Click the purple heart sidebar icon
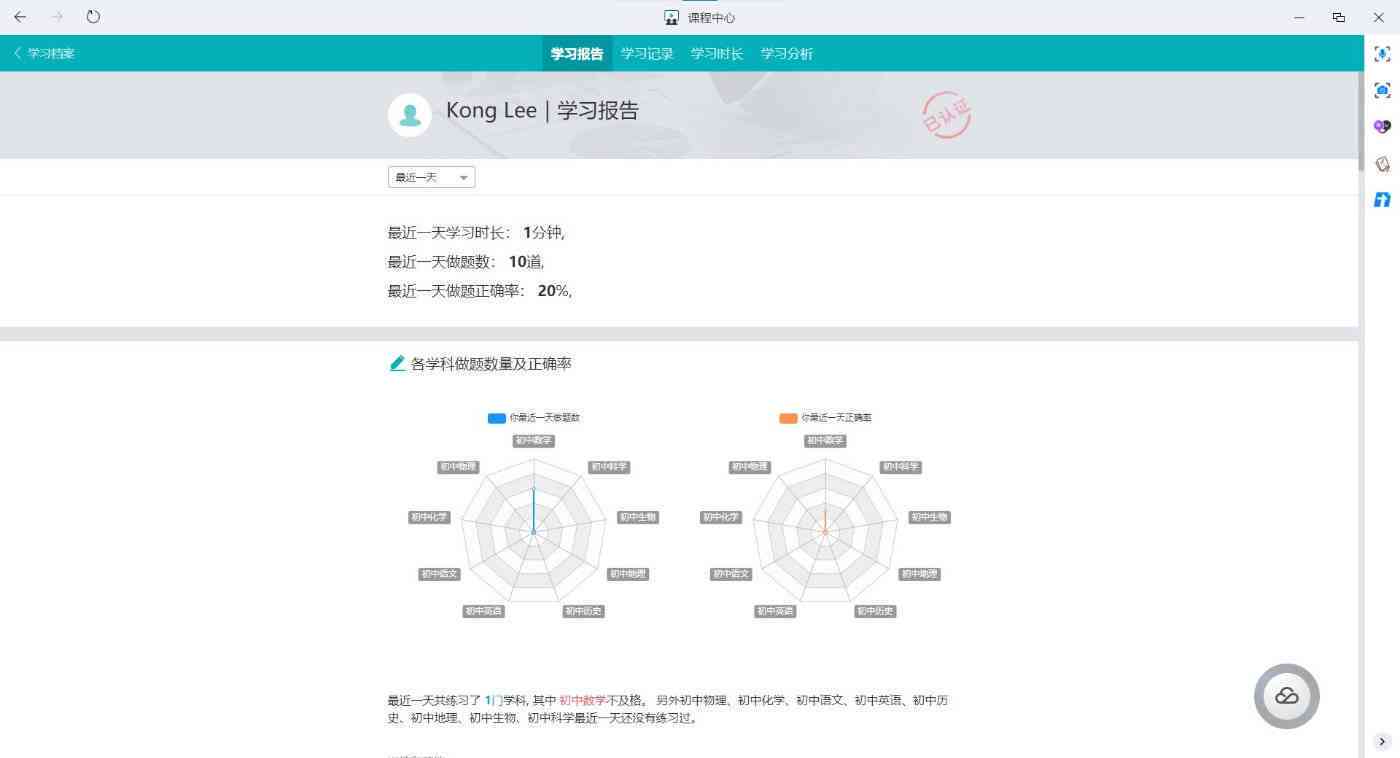 (1382, 126)
